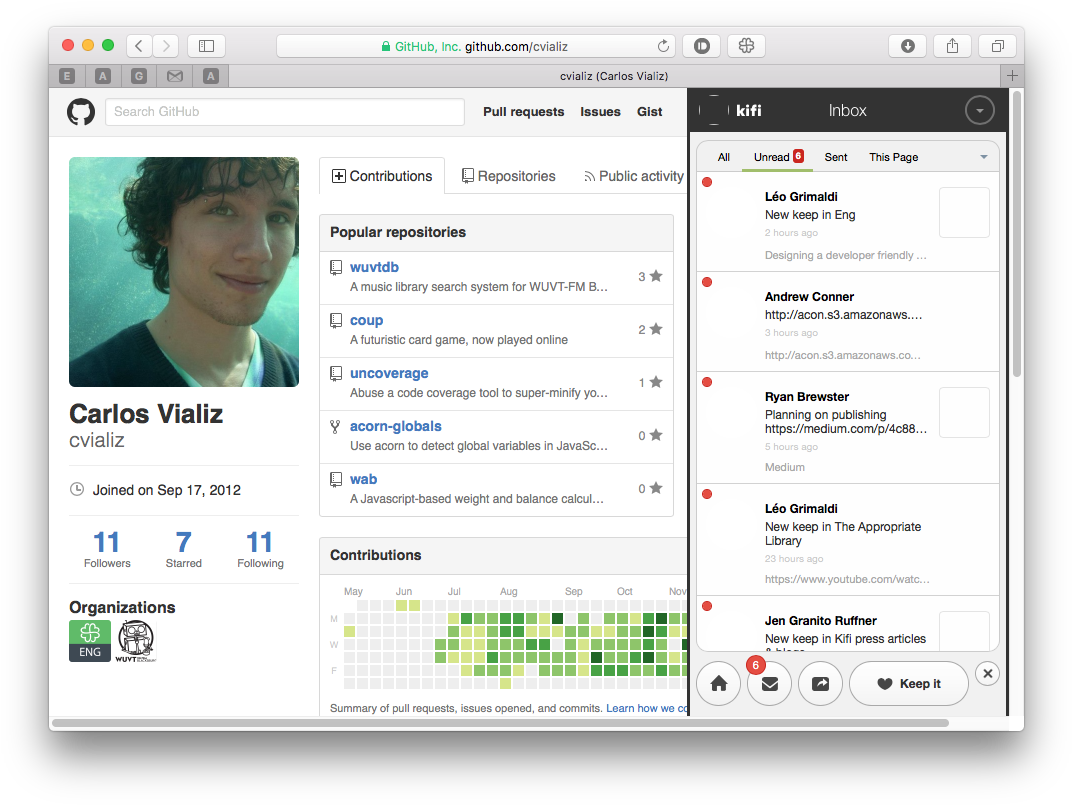This screenshot has width=1072, height=805.
Task: Click the Search GitHub field
Action: (285, 112)
